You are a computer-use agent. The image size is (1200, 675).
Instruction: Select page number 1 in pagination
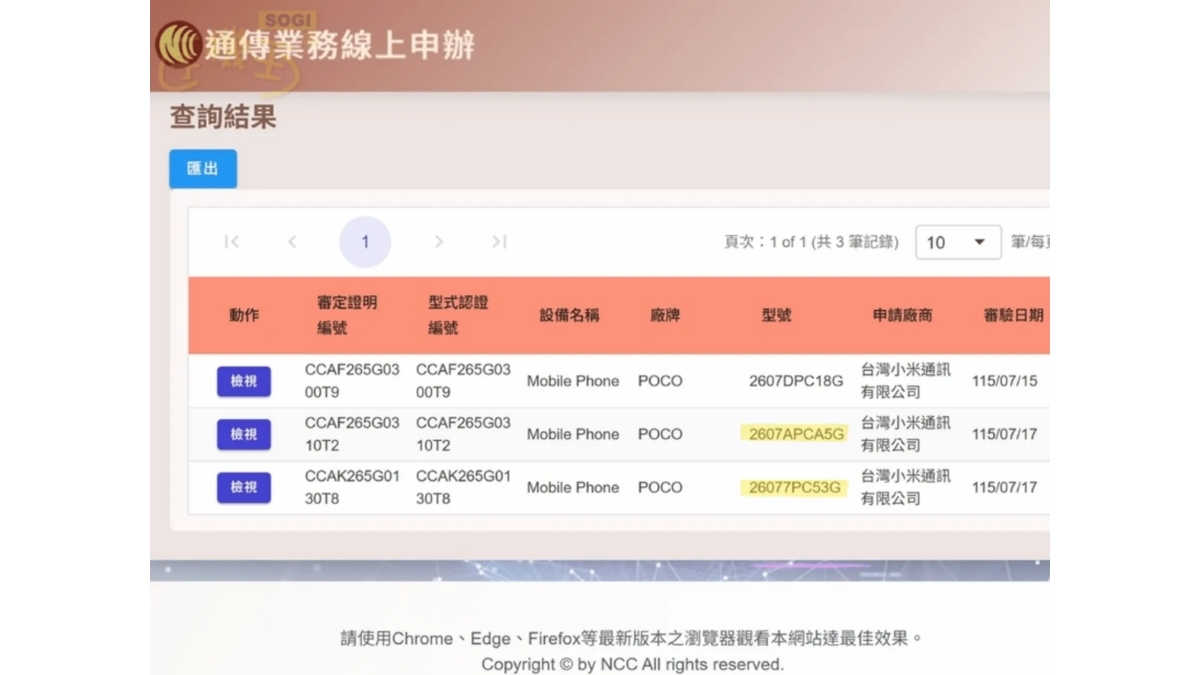(x=365, y=242)
